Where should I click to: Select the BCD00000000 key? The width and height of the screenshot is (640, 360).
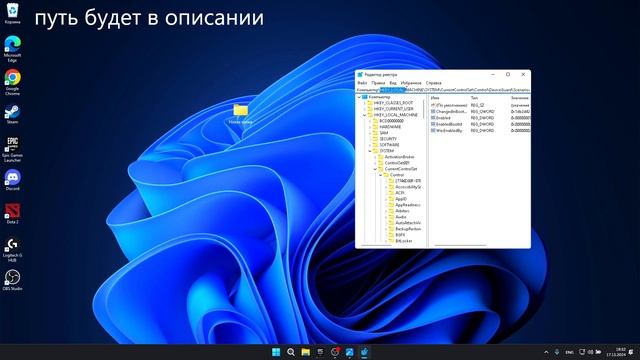tap(391, 121)
